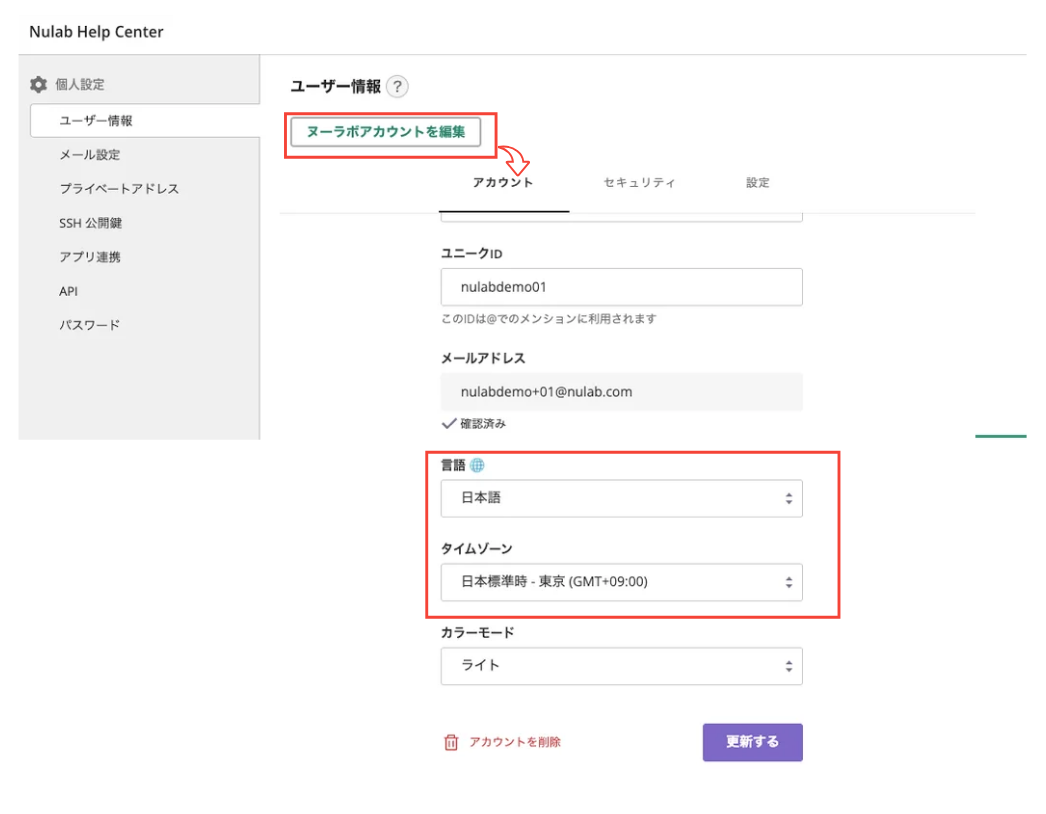Click the text このIDは@でのメンションに利用されます
1046x814 pixels.
click(x=548, y=319)
